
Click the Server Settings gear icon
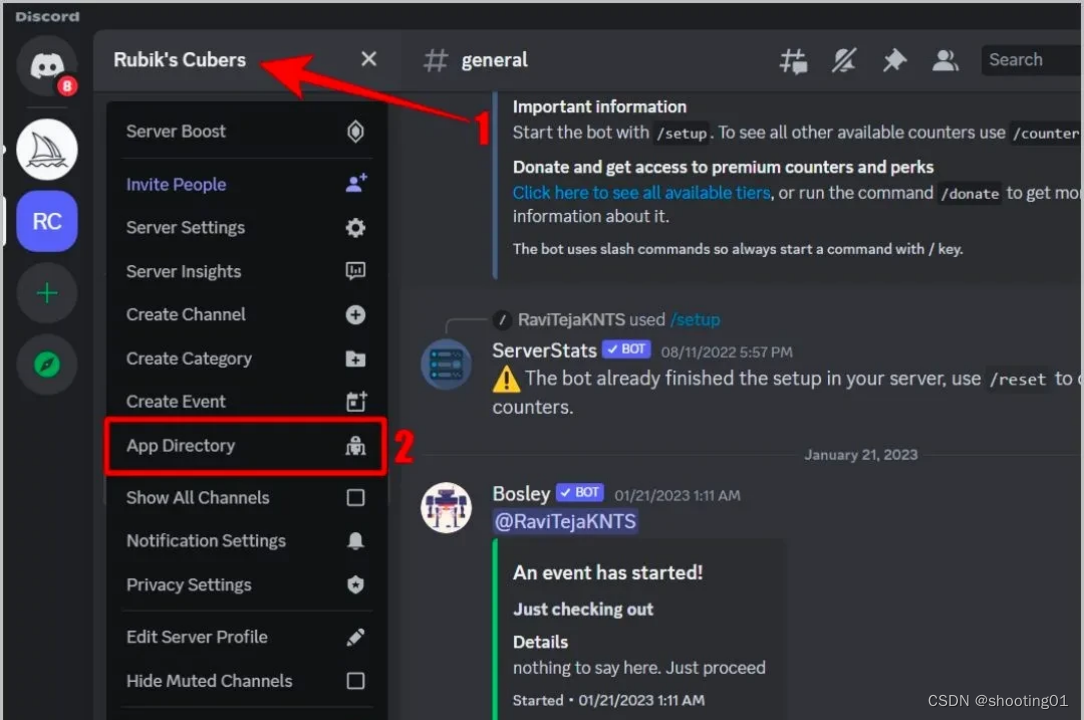coord(355,228)
